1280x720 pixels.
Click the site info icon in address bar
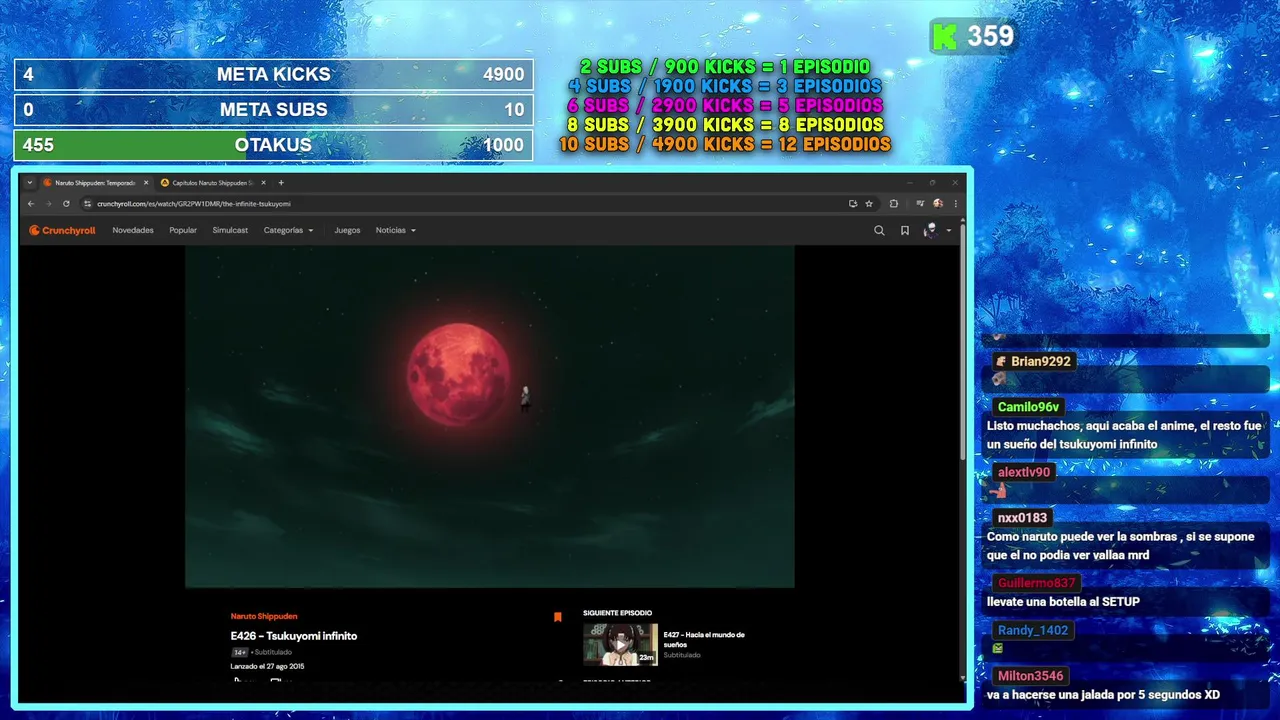(x=88, y=203)
